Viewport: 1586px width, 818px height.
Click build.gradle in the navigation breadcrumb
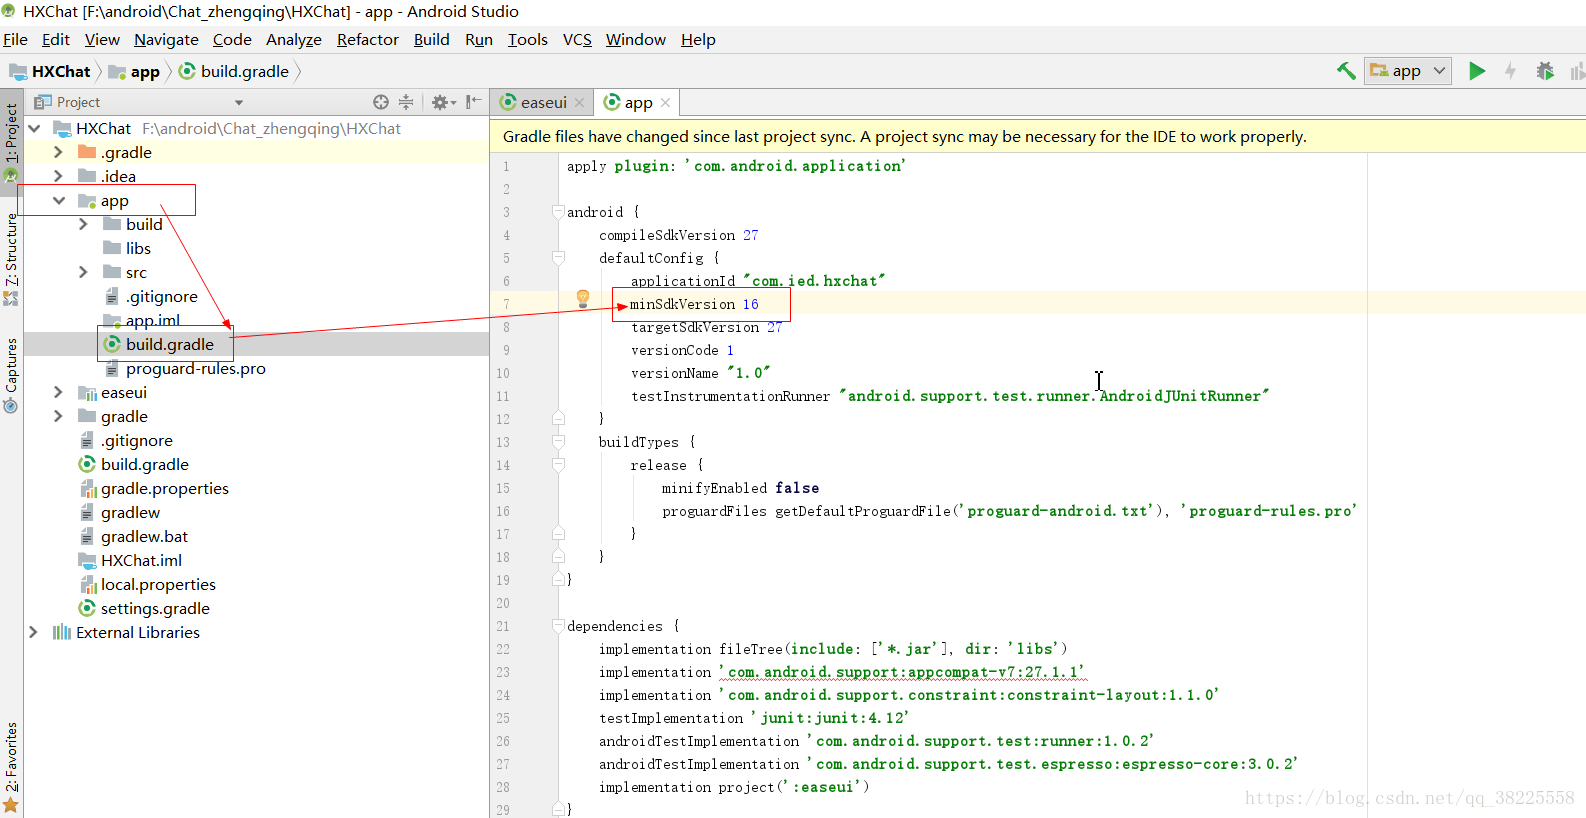[234, 71]
